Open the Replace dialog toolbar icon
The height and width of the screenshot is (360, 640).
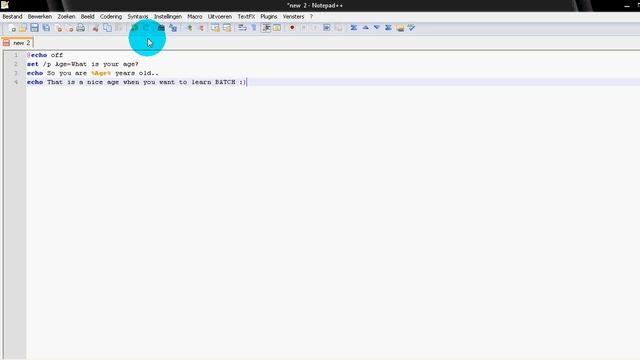pos(173,28)
